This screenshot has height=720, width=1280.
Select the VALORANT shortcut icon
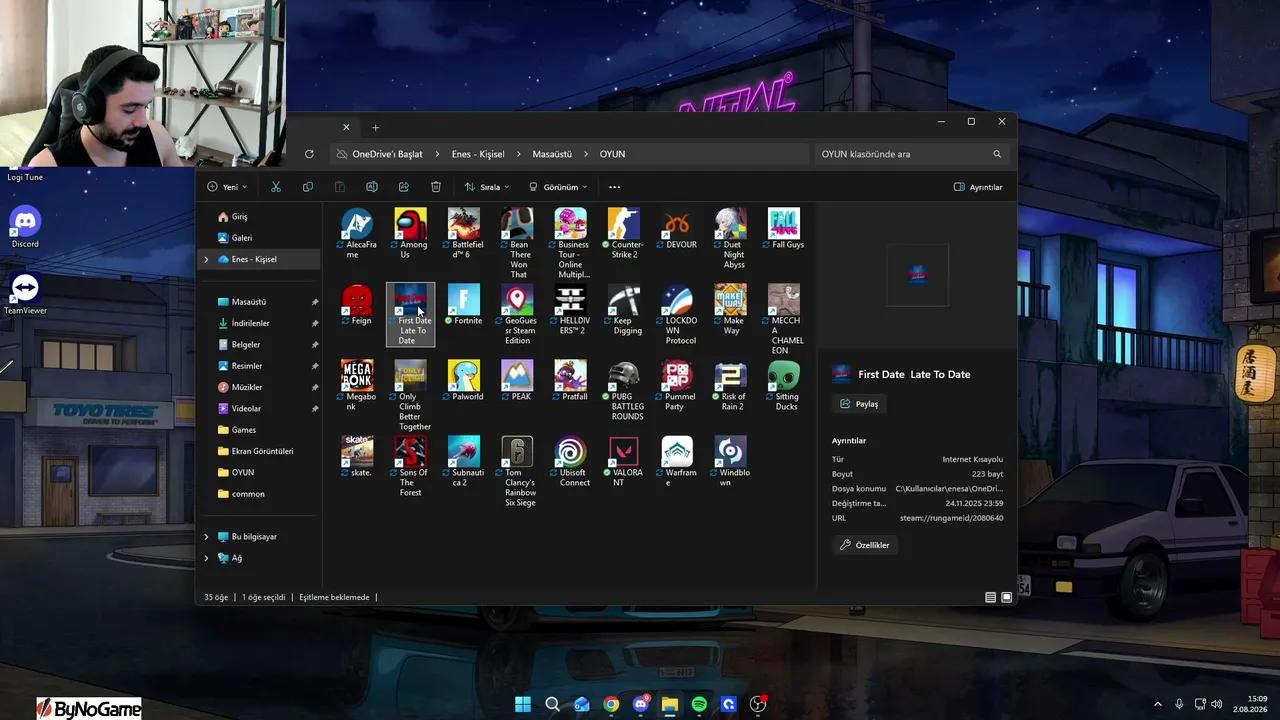[x=624, y=462]
